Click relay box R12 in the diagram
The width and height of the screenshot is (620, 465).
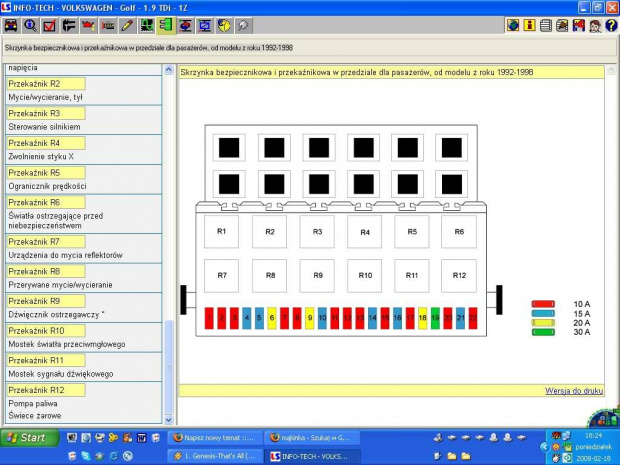[459, 276]
